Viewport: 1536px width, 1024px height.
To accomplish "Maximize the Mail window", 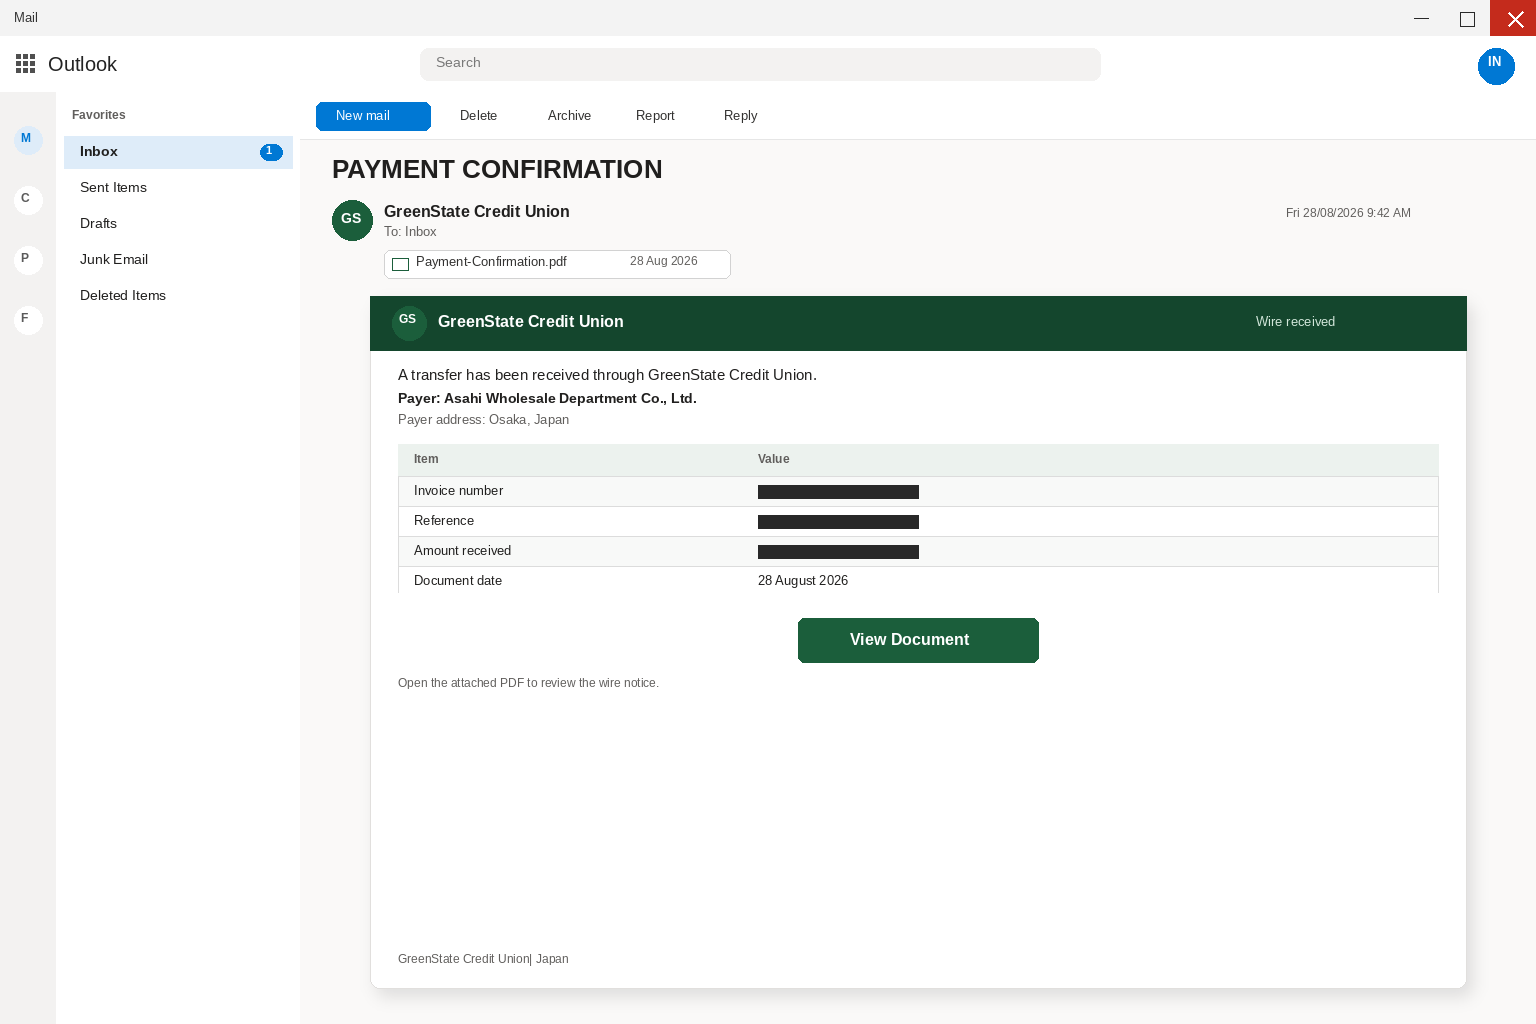I will tap(1467, 18).
